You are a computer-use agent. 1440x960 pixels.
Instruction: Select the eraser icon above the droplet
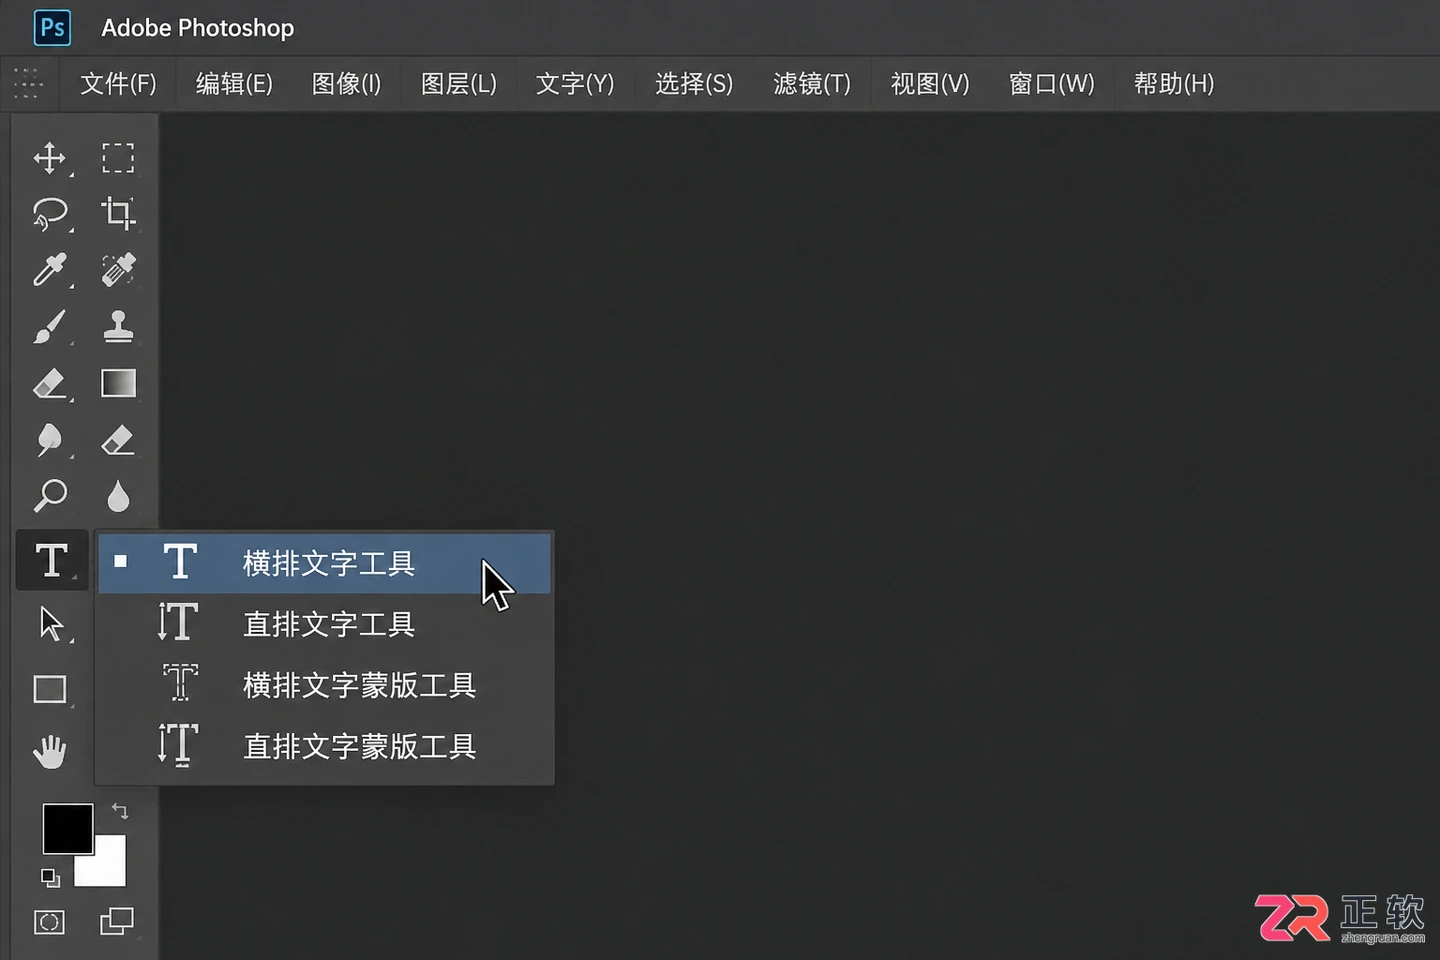tap(118, 440)
